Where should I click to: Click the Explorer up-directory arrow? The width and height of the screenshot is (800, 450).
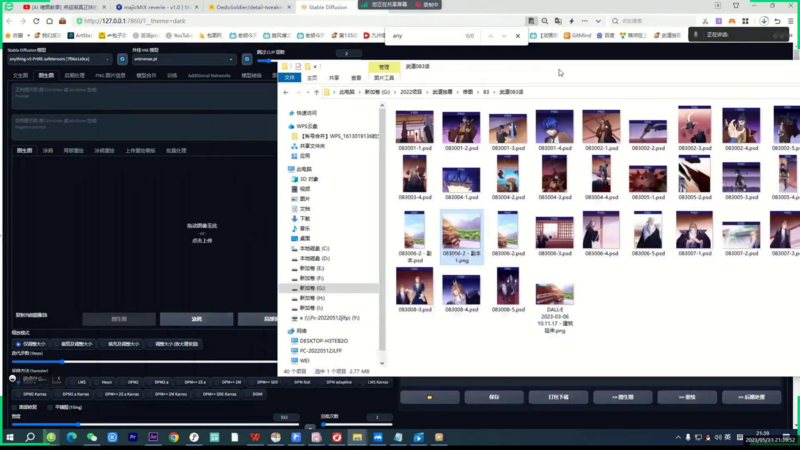[x=317, y=92]
